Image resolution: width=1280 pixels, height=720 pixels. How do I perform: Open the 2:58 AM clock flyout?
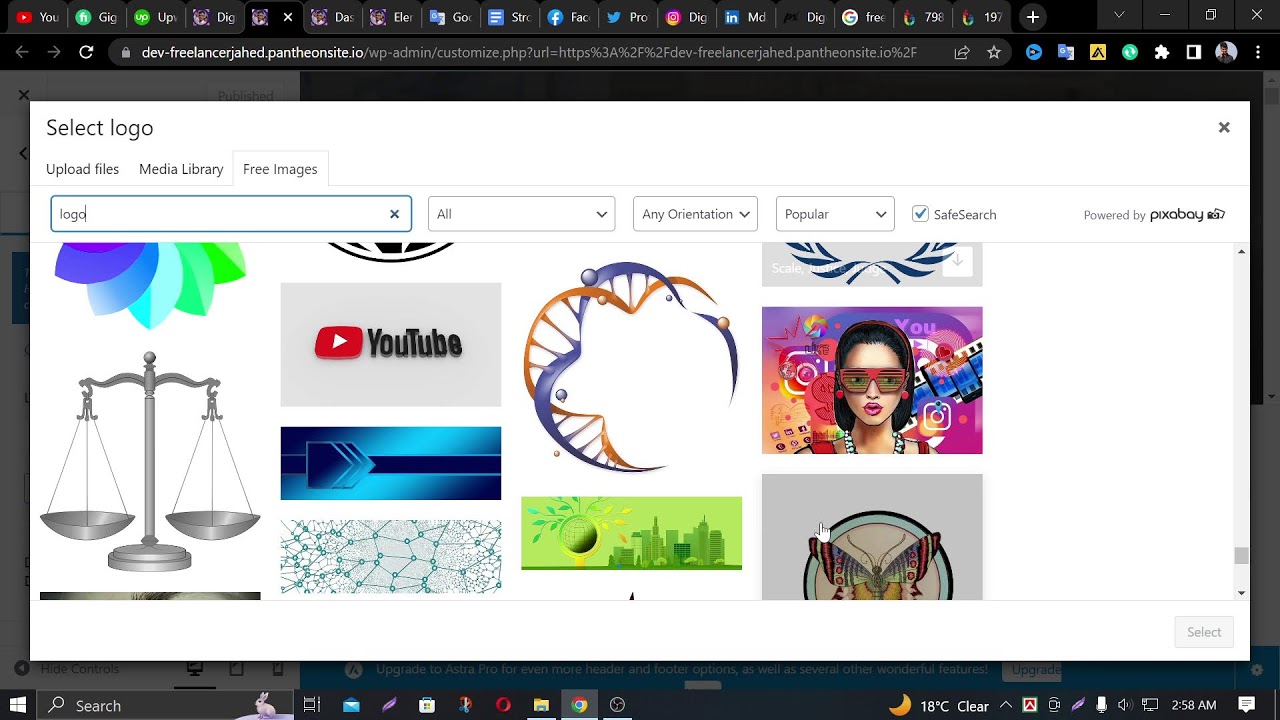click(1192, 705)
